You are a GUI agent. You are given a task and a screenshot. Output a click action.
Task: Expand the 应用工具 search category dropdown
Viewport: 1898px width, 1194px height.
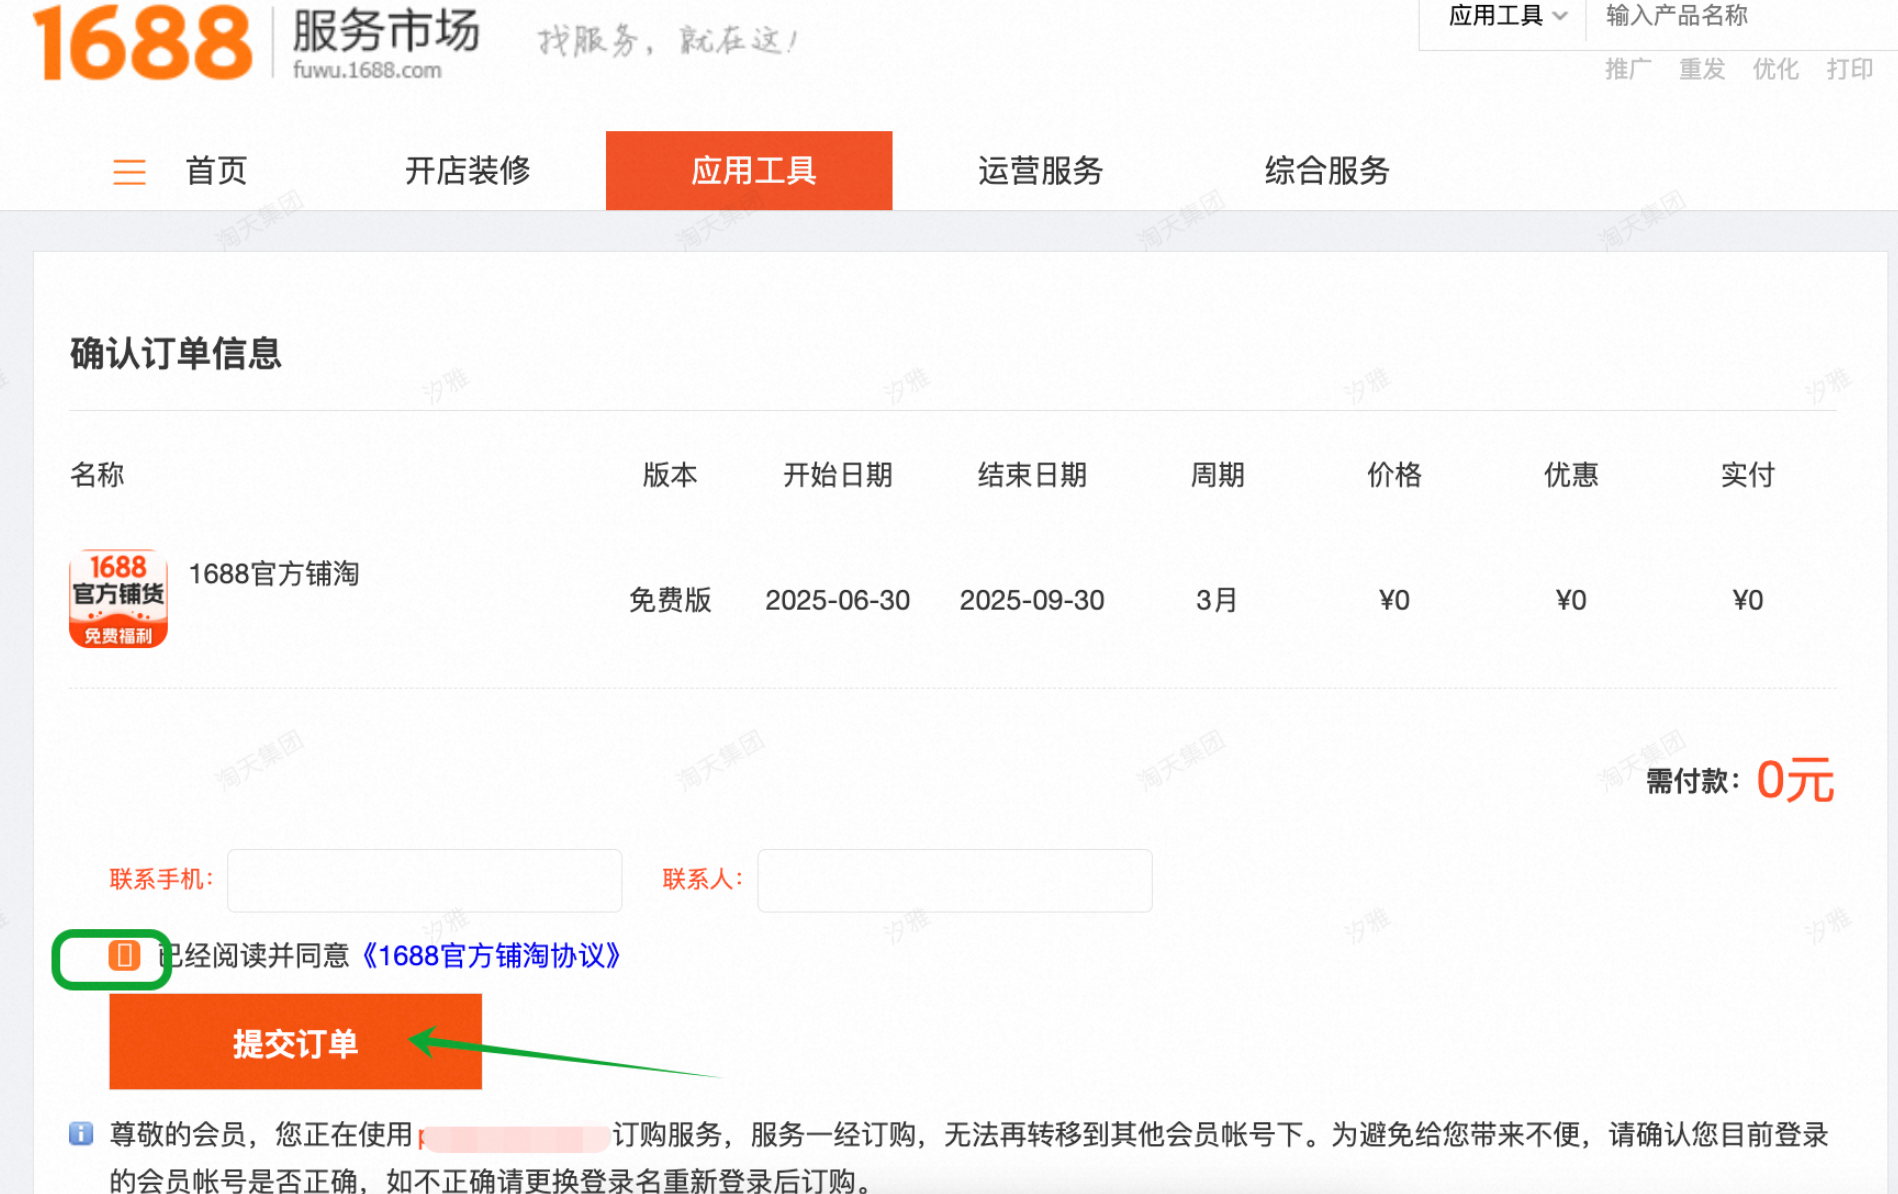(1507, 16)
